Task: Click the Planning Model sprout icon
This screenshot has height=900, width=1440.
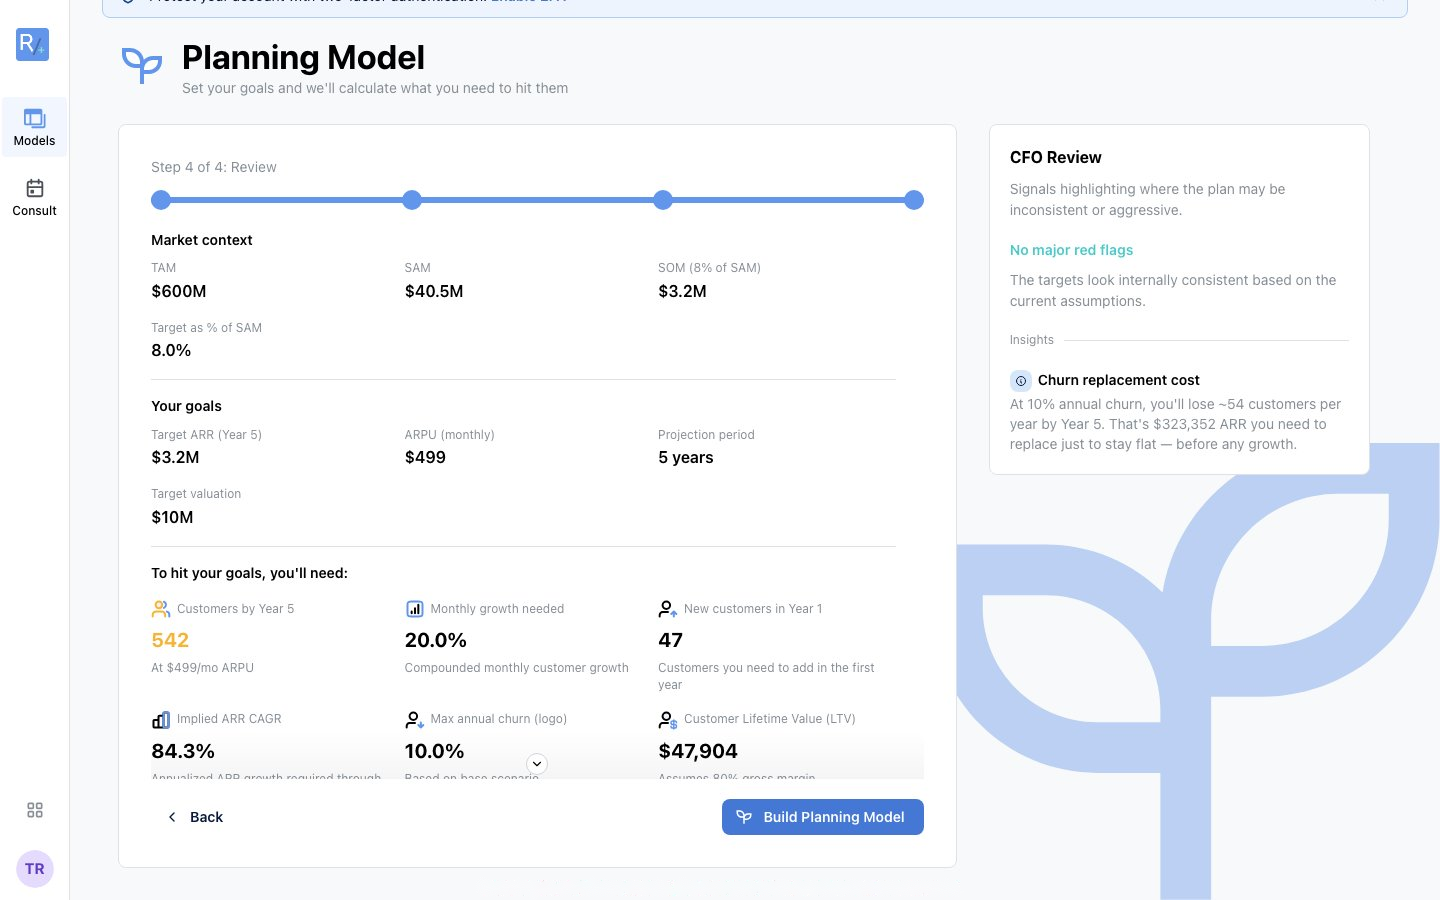Action: [x=142, y=65]
